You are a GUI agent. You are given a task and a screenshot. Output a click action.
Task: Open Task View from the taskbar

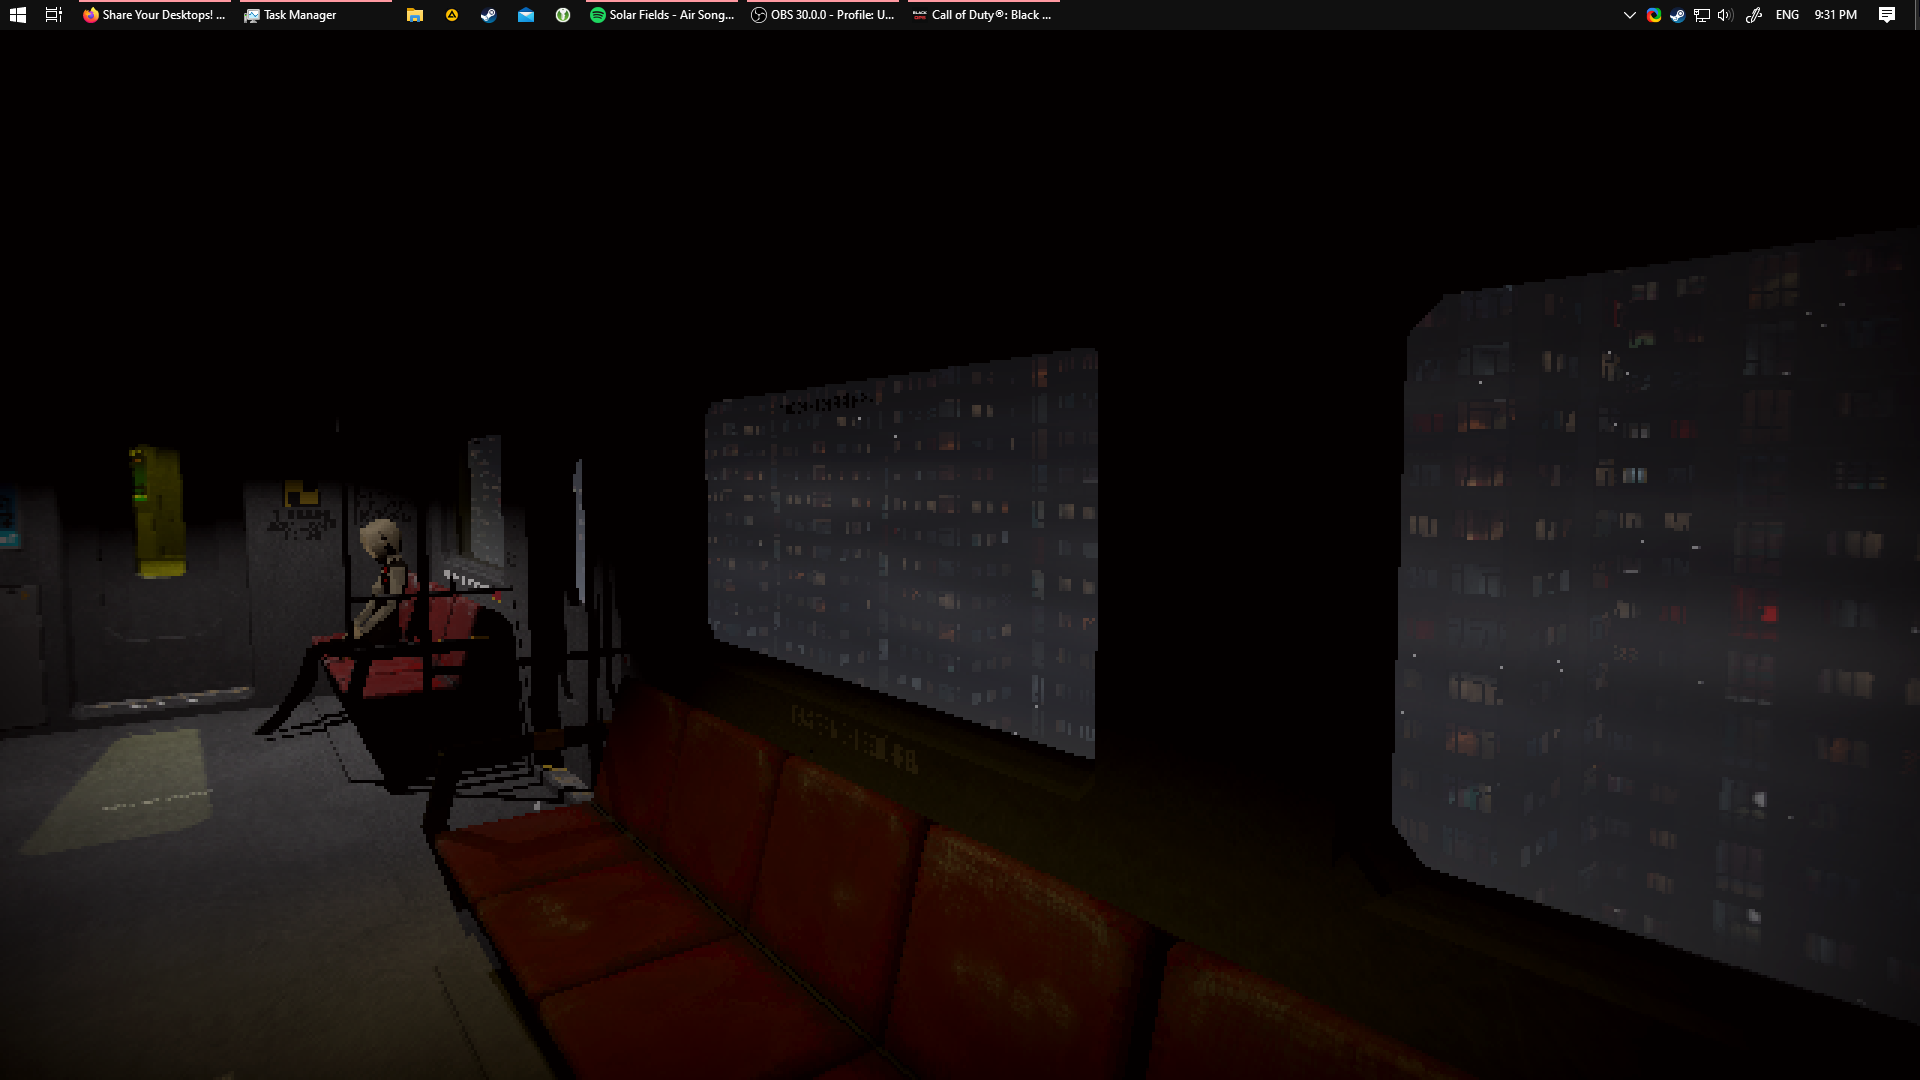54,15
